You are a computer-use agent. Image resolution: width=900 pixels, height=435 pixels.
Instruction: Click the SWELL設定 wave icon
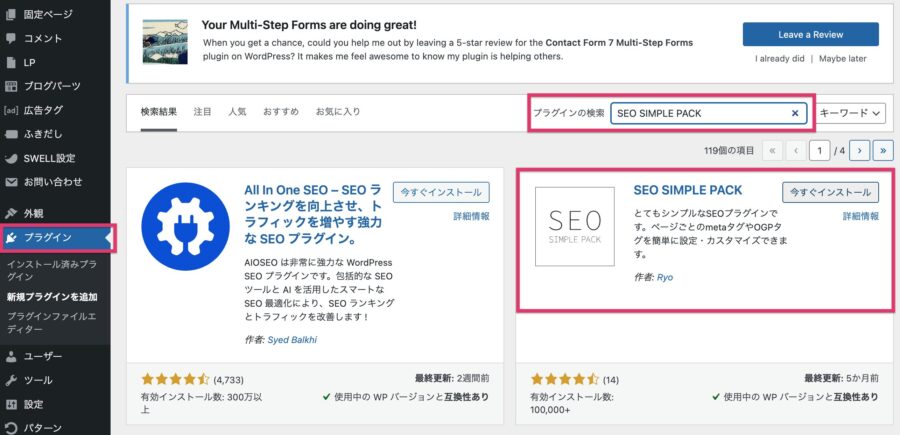point(10,158)
